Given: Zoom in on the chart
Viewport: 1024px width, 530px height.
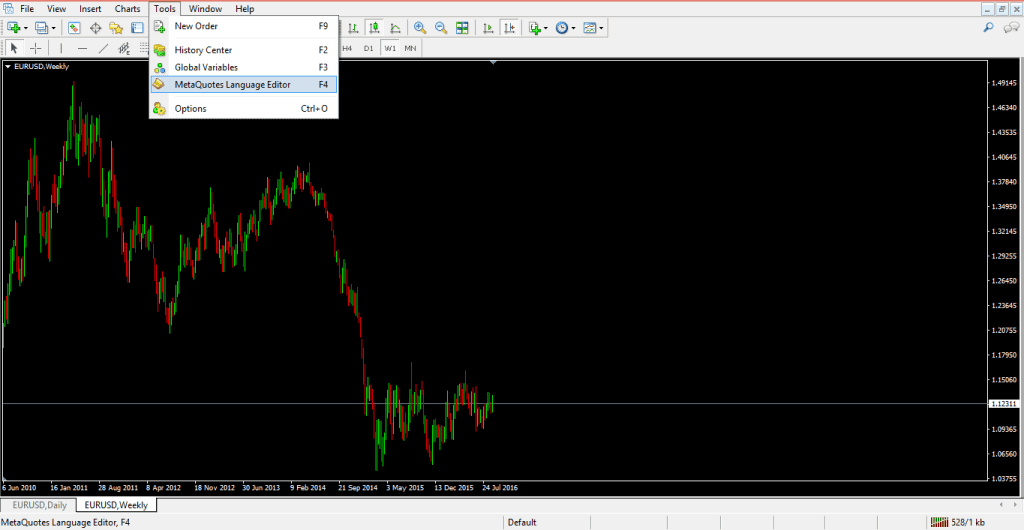Looking at the screenshot, I should coord(420,27).
